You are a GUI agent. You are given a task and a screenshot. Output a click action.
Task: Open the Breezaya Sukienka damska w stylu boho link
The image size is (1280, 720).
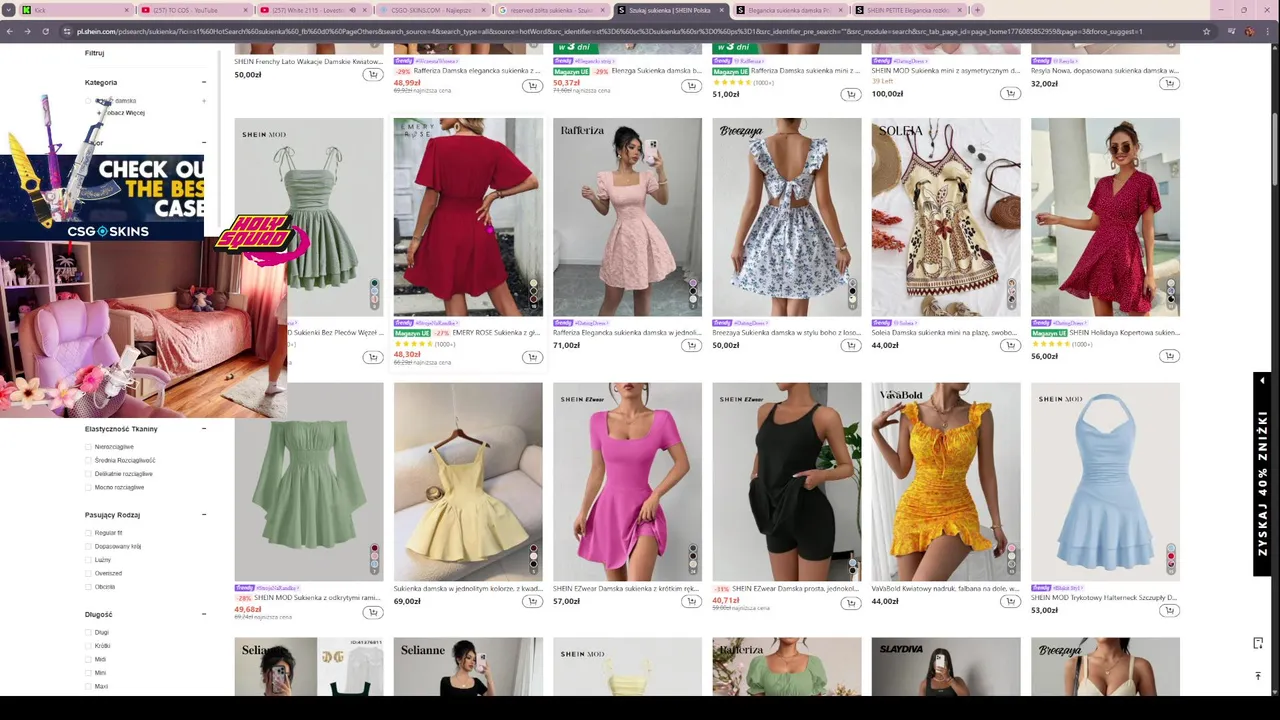786,333
